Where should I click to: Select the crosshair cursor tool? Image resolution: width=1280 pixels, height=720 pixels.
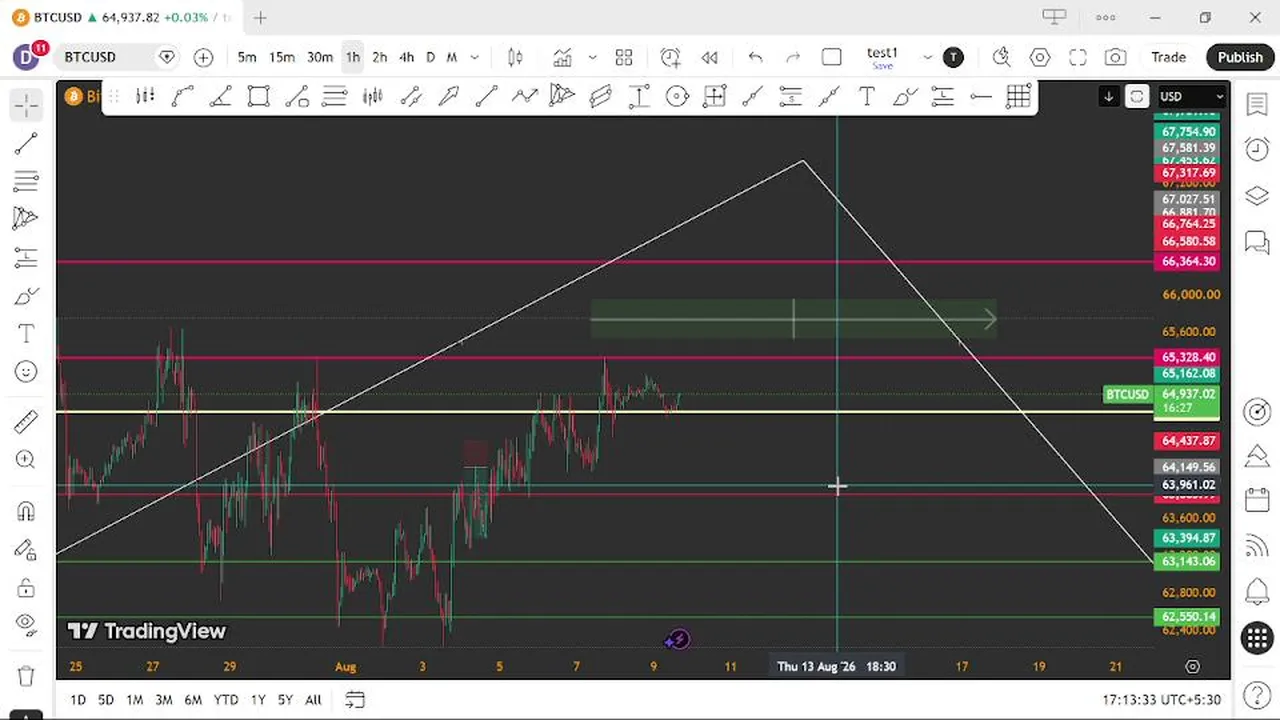click(x=26, y=105)
